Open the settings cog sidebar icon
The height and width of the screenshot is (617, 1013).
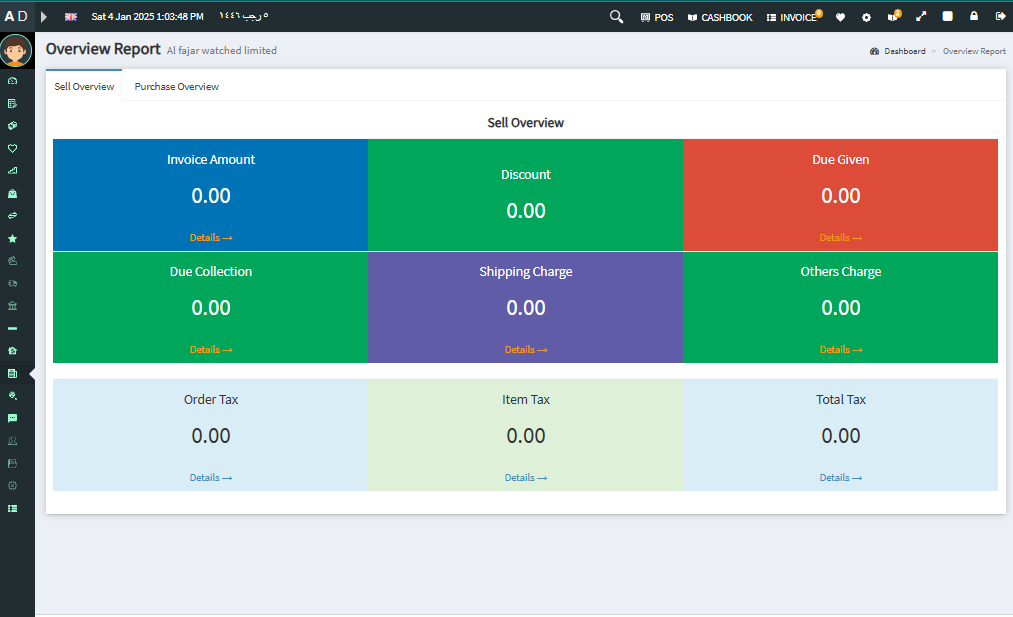12,486
